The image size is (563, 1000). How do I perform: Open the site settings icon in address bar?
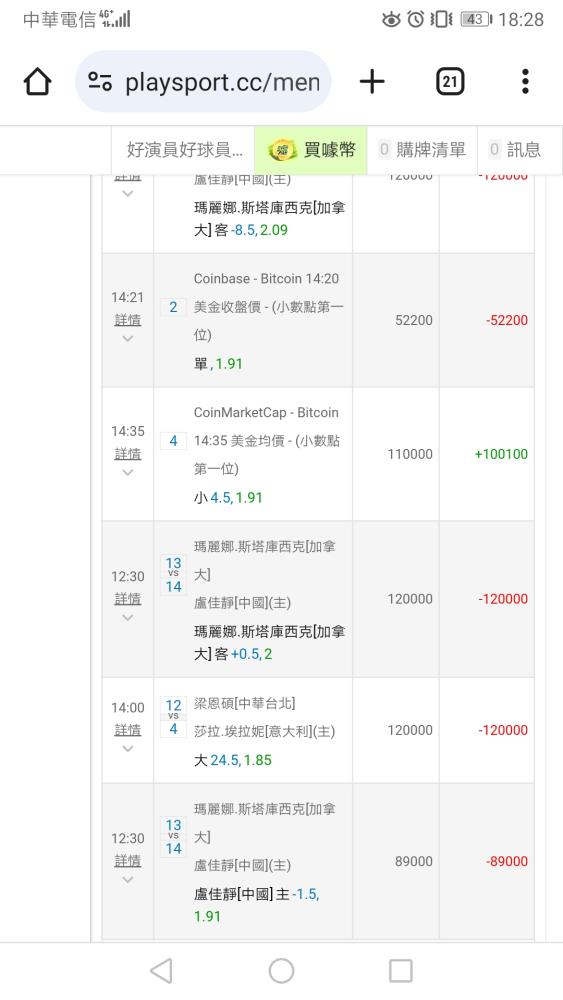click(x=100, y=82)
